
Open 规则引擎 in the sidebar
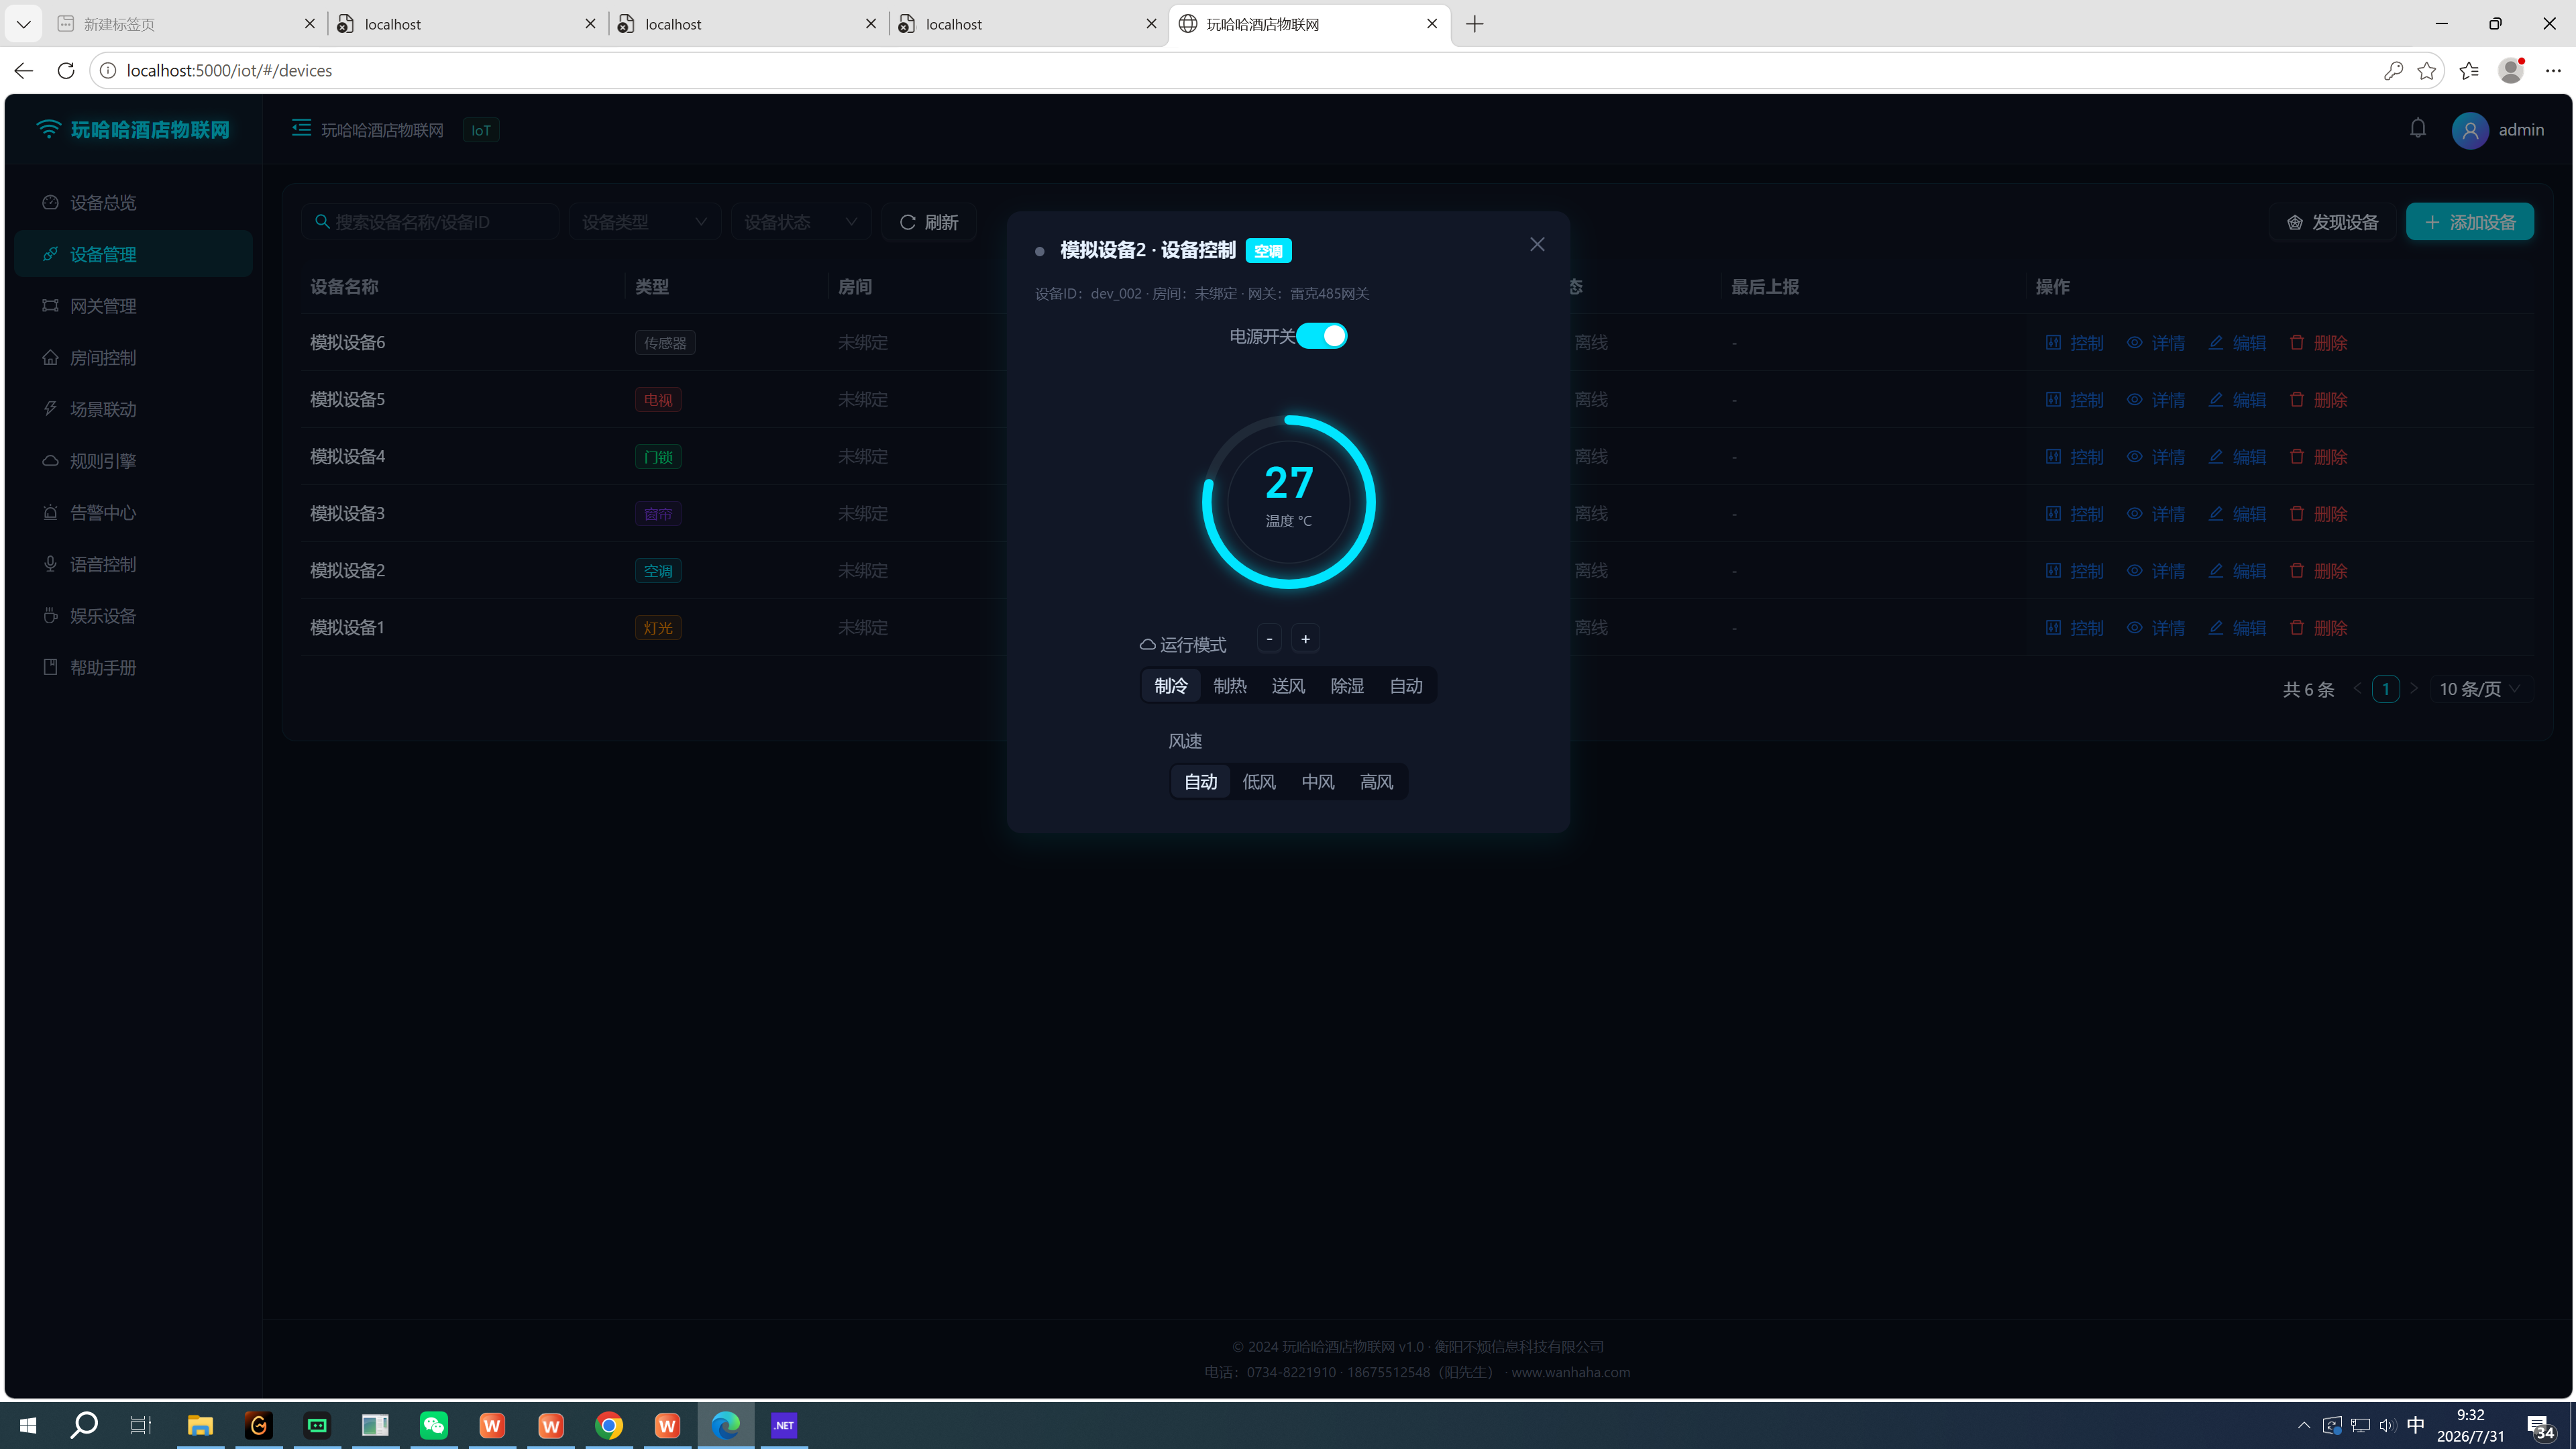pos(134,461)
